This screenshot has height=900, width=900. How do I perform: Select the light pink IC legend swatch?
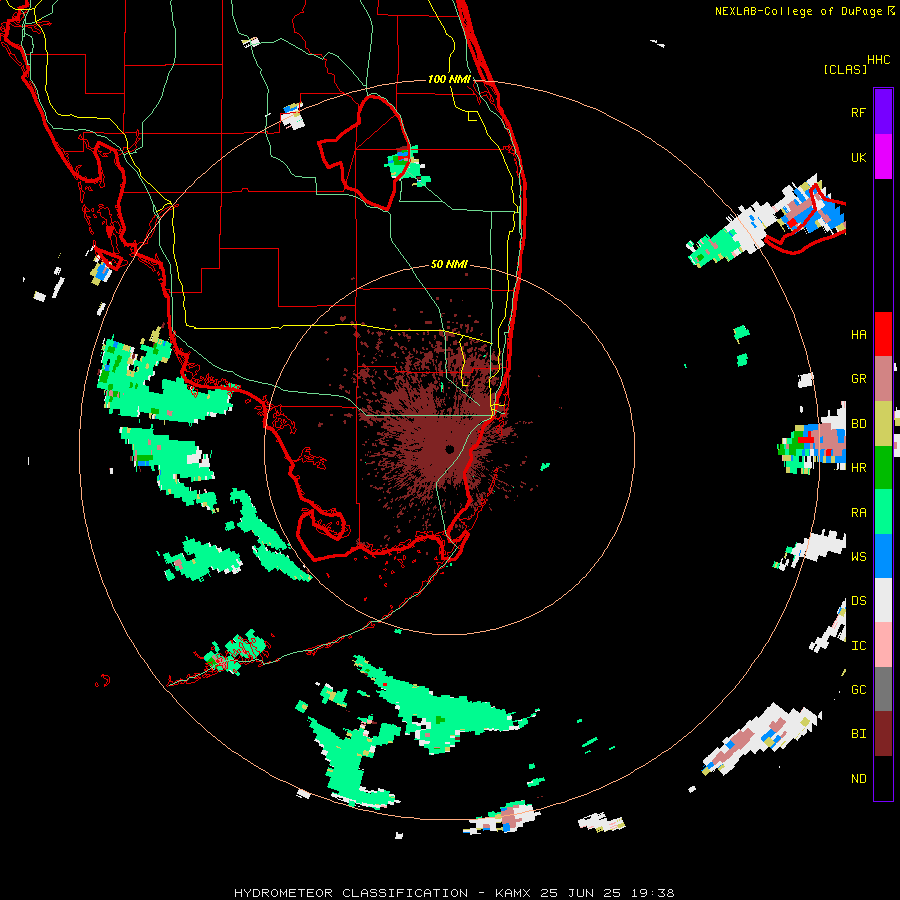tap(883, 645)
